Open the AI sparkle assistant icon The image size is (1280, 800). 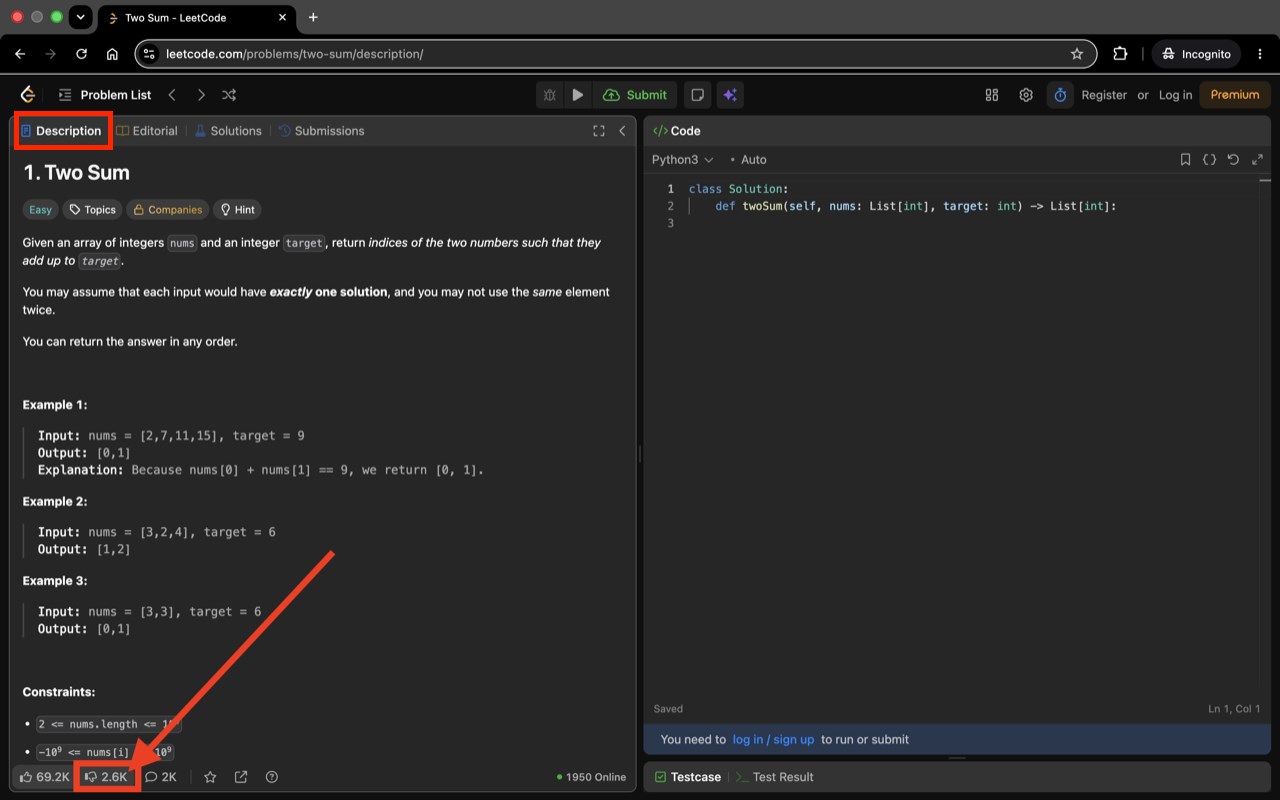pyautogui.click(x=730, y=95)
